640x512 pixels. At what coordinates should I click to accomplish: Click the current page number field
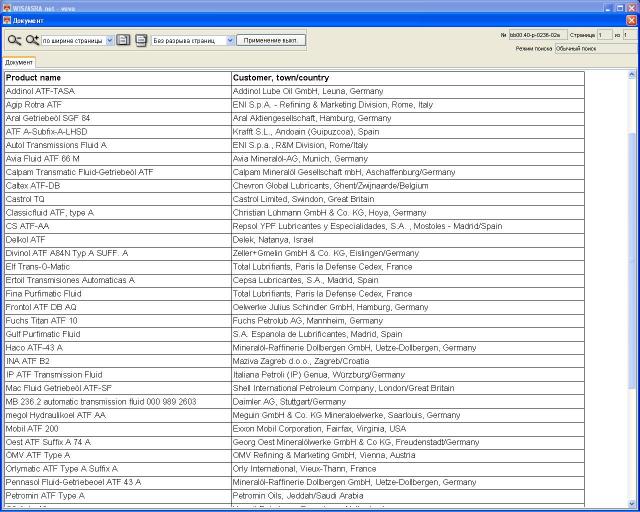(605, 35)
